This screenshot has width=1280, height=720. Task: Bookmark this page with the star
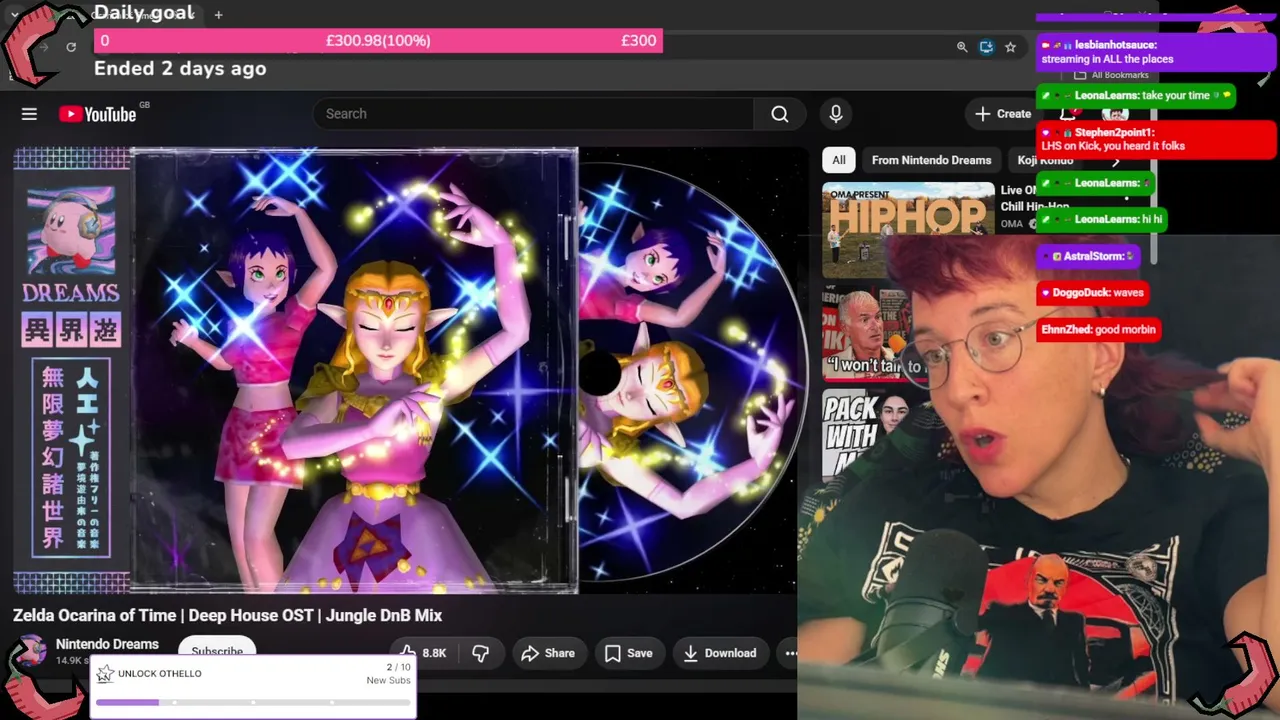tap(1010, 47)
